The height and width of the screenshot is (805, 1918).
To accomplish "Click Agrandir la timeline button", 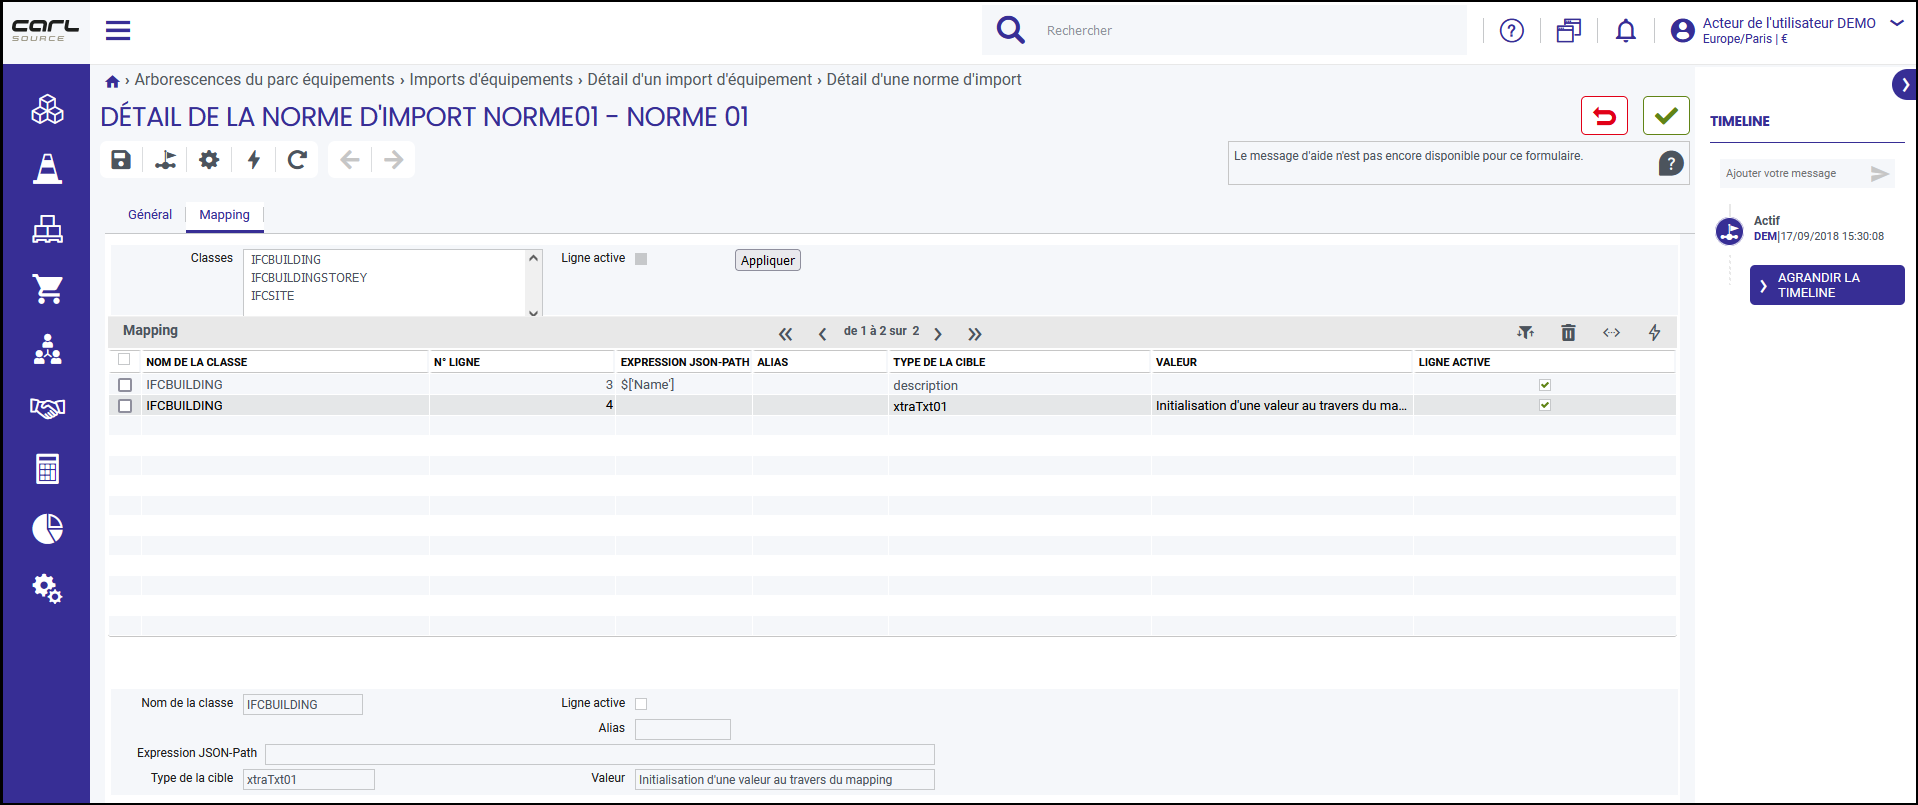I will (1827, 285).
